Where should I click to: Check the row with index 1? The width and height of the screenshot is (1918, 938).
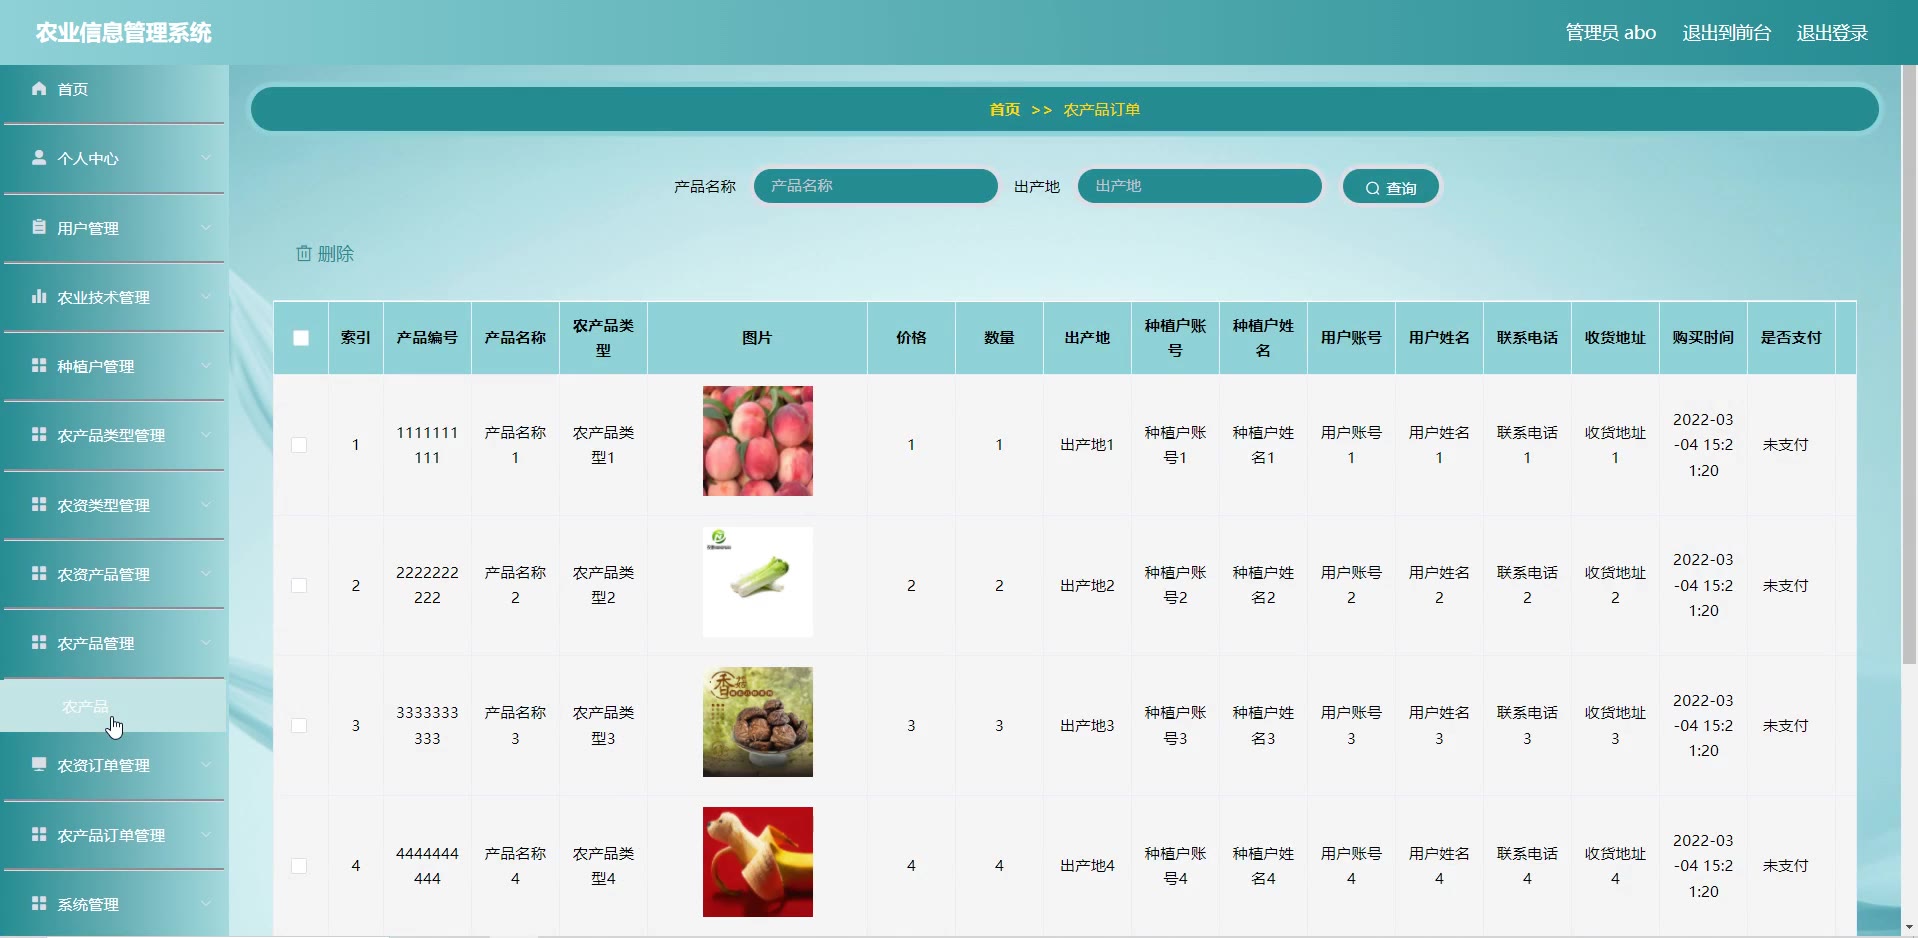(x=299, y=445)
